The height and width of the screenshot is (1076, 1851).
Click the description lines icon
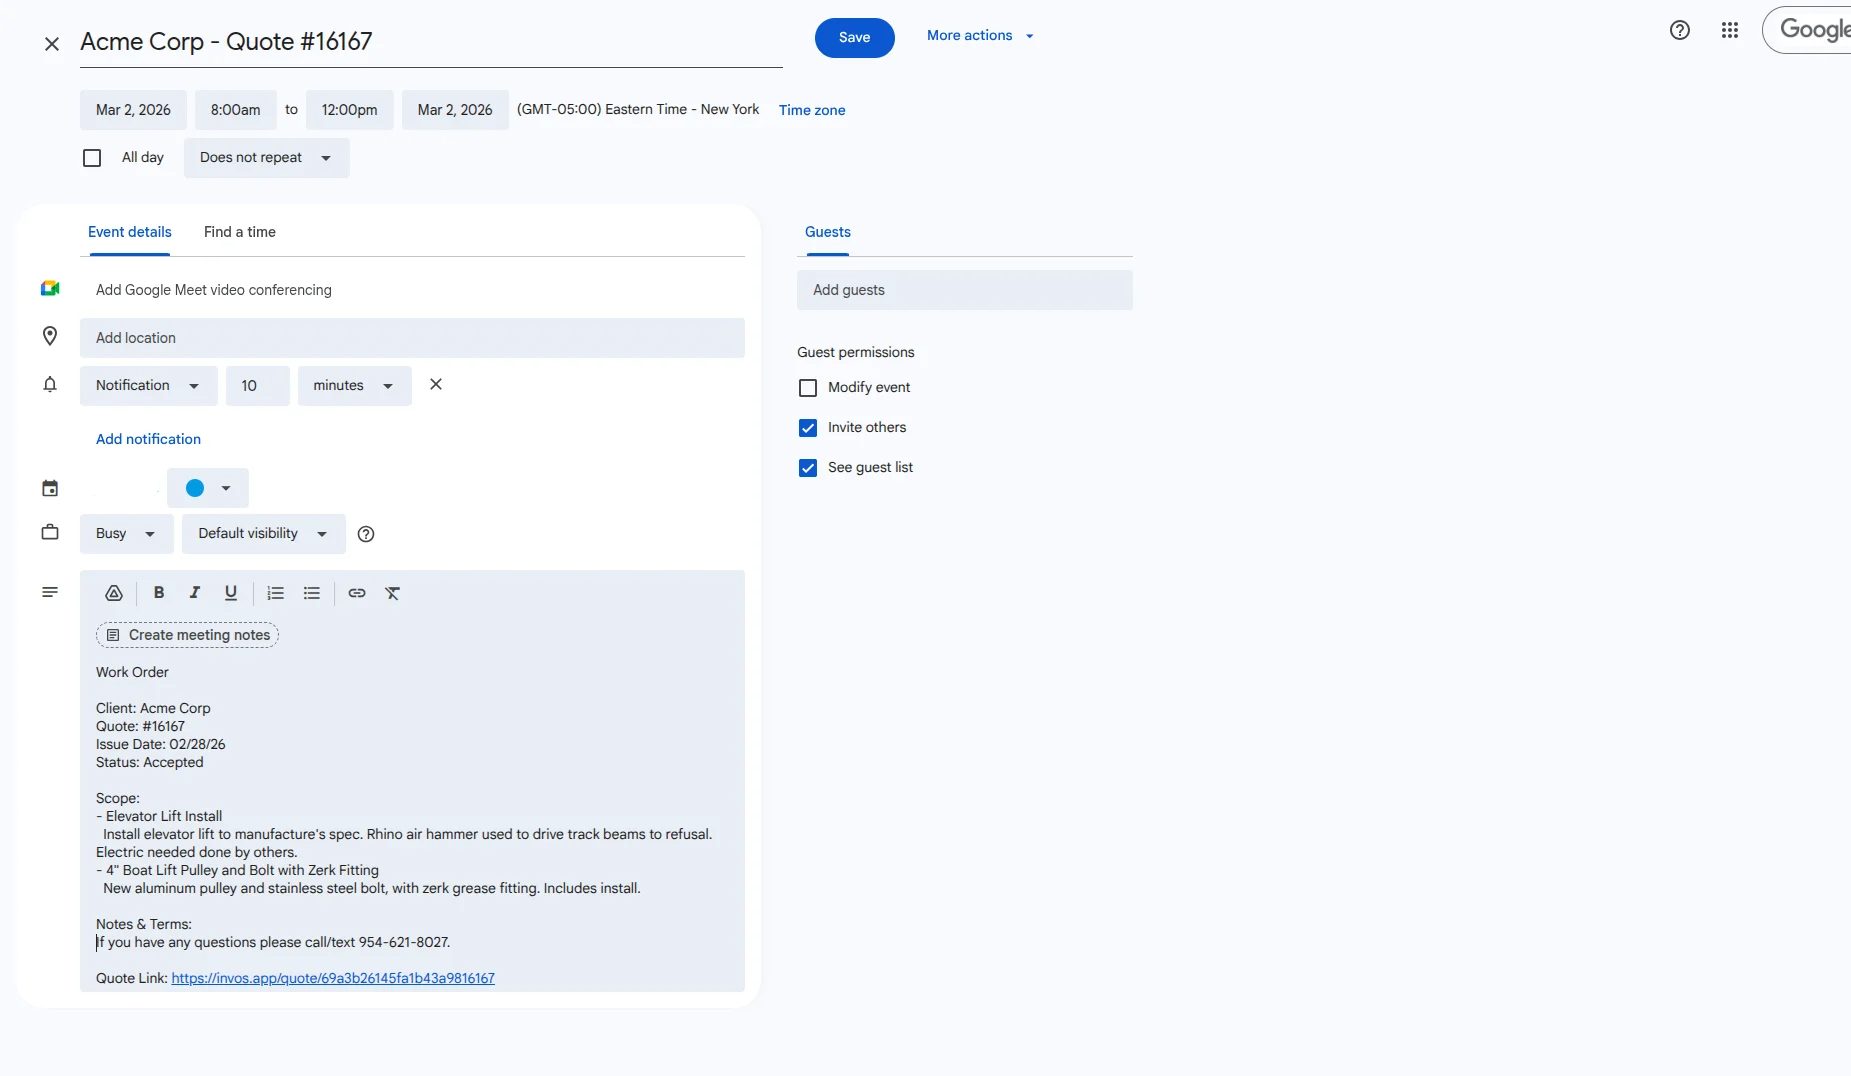[x=50, y=592]
